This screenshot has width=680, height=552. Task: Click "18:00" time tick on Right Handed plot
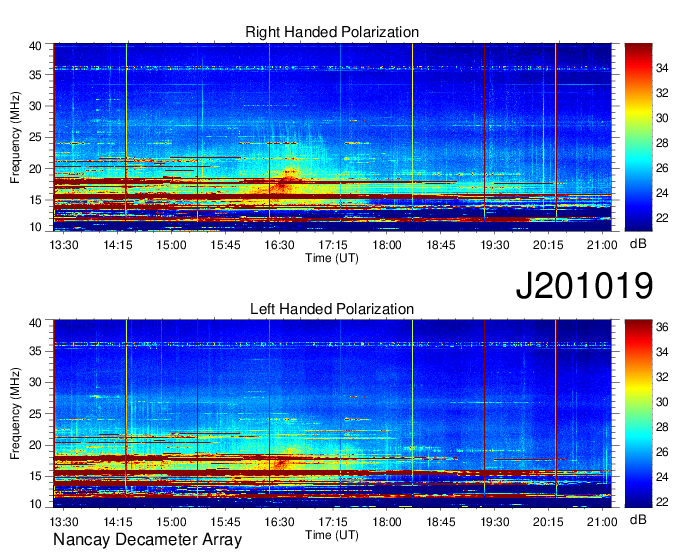[387, 245]
